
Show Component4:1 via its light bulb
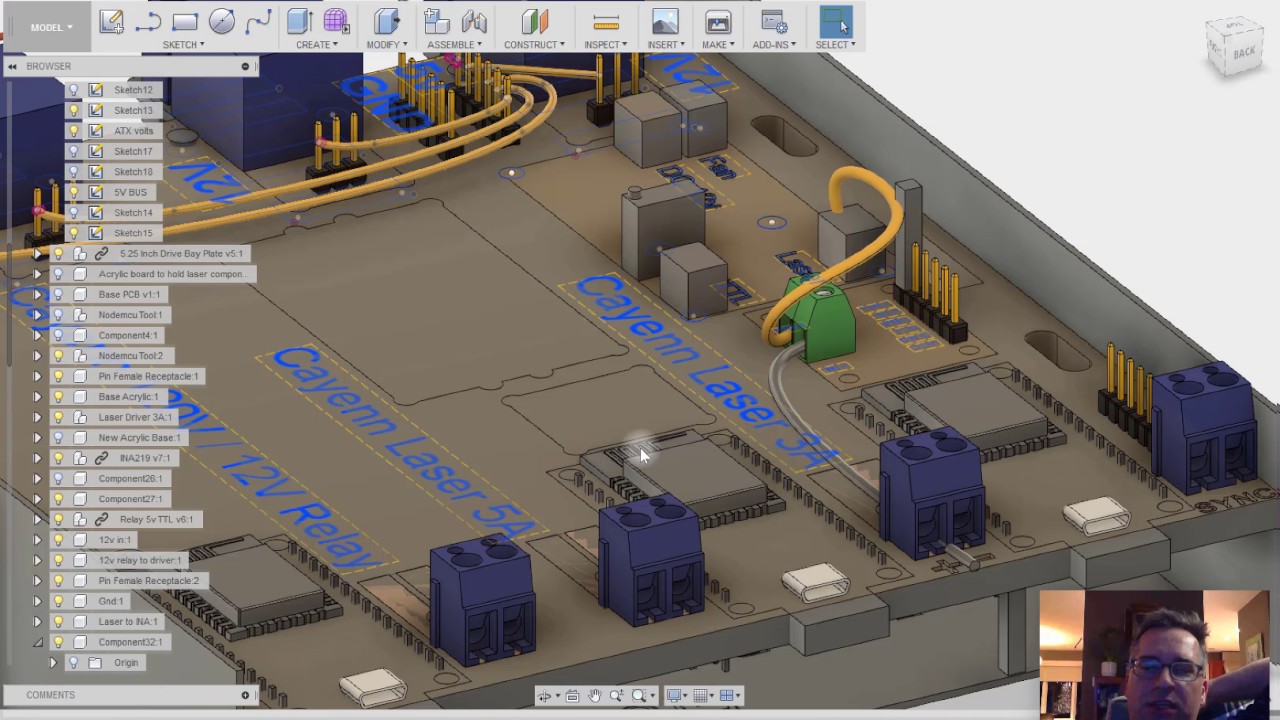pyautogui.click(x=58, y=335)
